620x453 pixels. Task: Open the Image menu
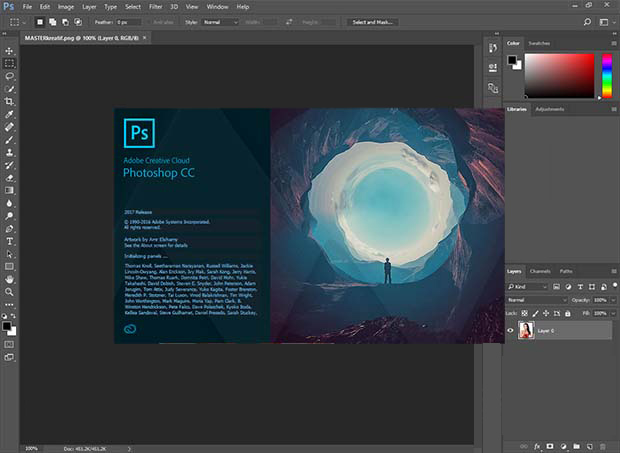pyautogui.click(x=66, y=7)
